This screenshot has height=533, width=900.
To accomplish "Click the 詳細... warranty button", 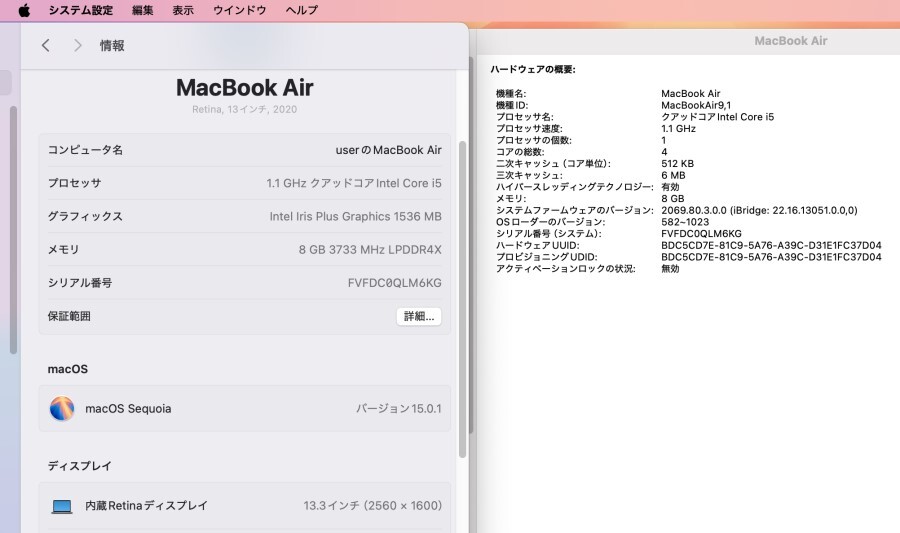I will (x=419, y=316).
